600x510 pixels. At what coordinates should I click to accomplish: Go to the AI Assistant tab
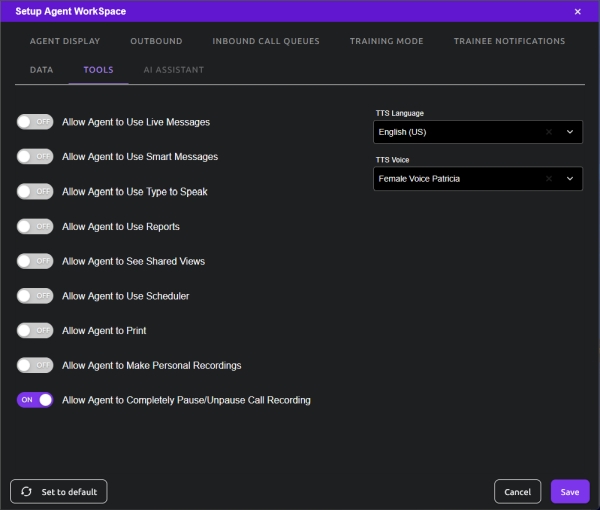[x=174, y=70]
